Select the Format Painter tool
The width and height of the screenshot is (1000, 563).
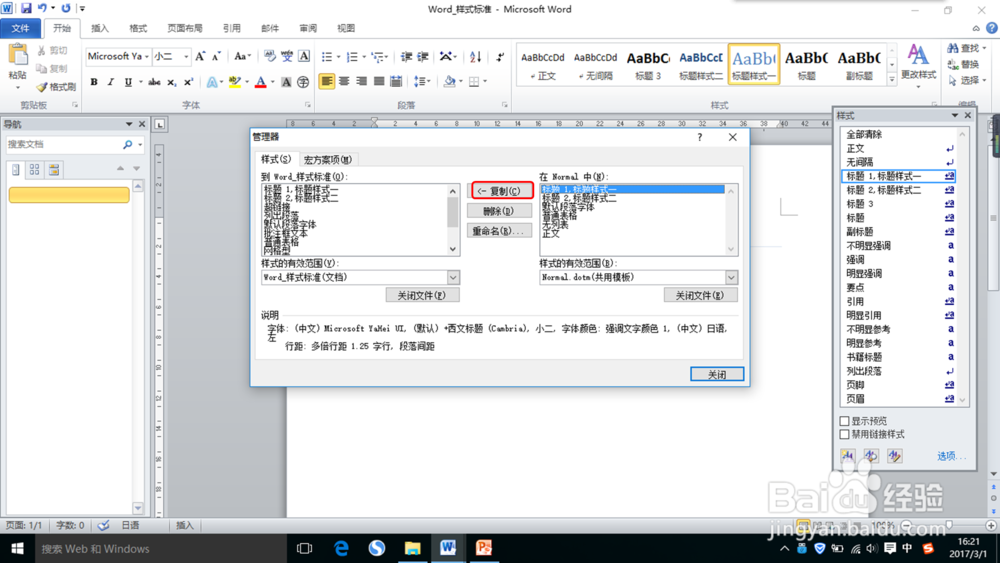[56, 87]
